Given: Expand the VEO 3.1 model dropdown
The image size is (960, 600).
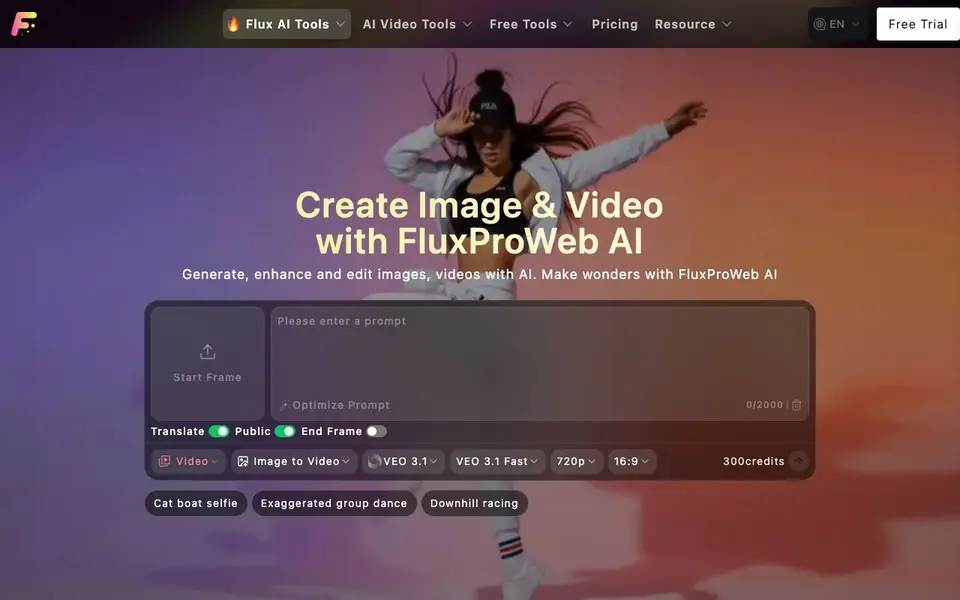Looking at the screenshot, I should 403,461.
